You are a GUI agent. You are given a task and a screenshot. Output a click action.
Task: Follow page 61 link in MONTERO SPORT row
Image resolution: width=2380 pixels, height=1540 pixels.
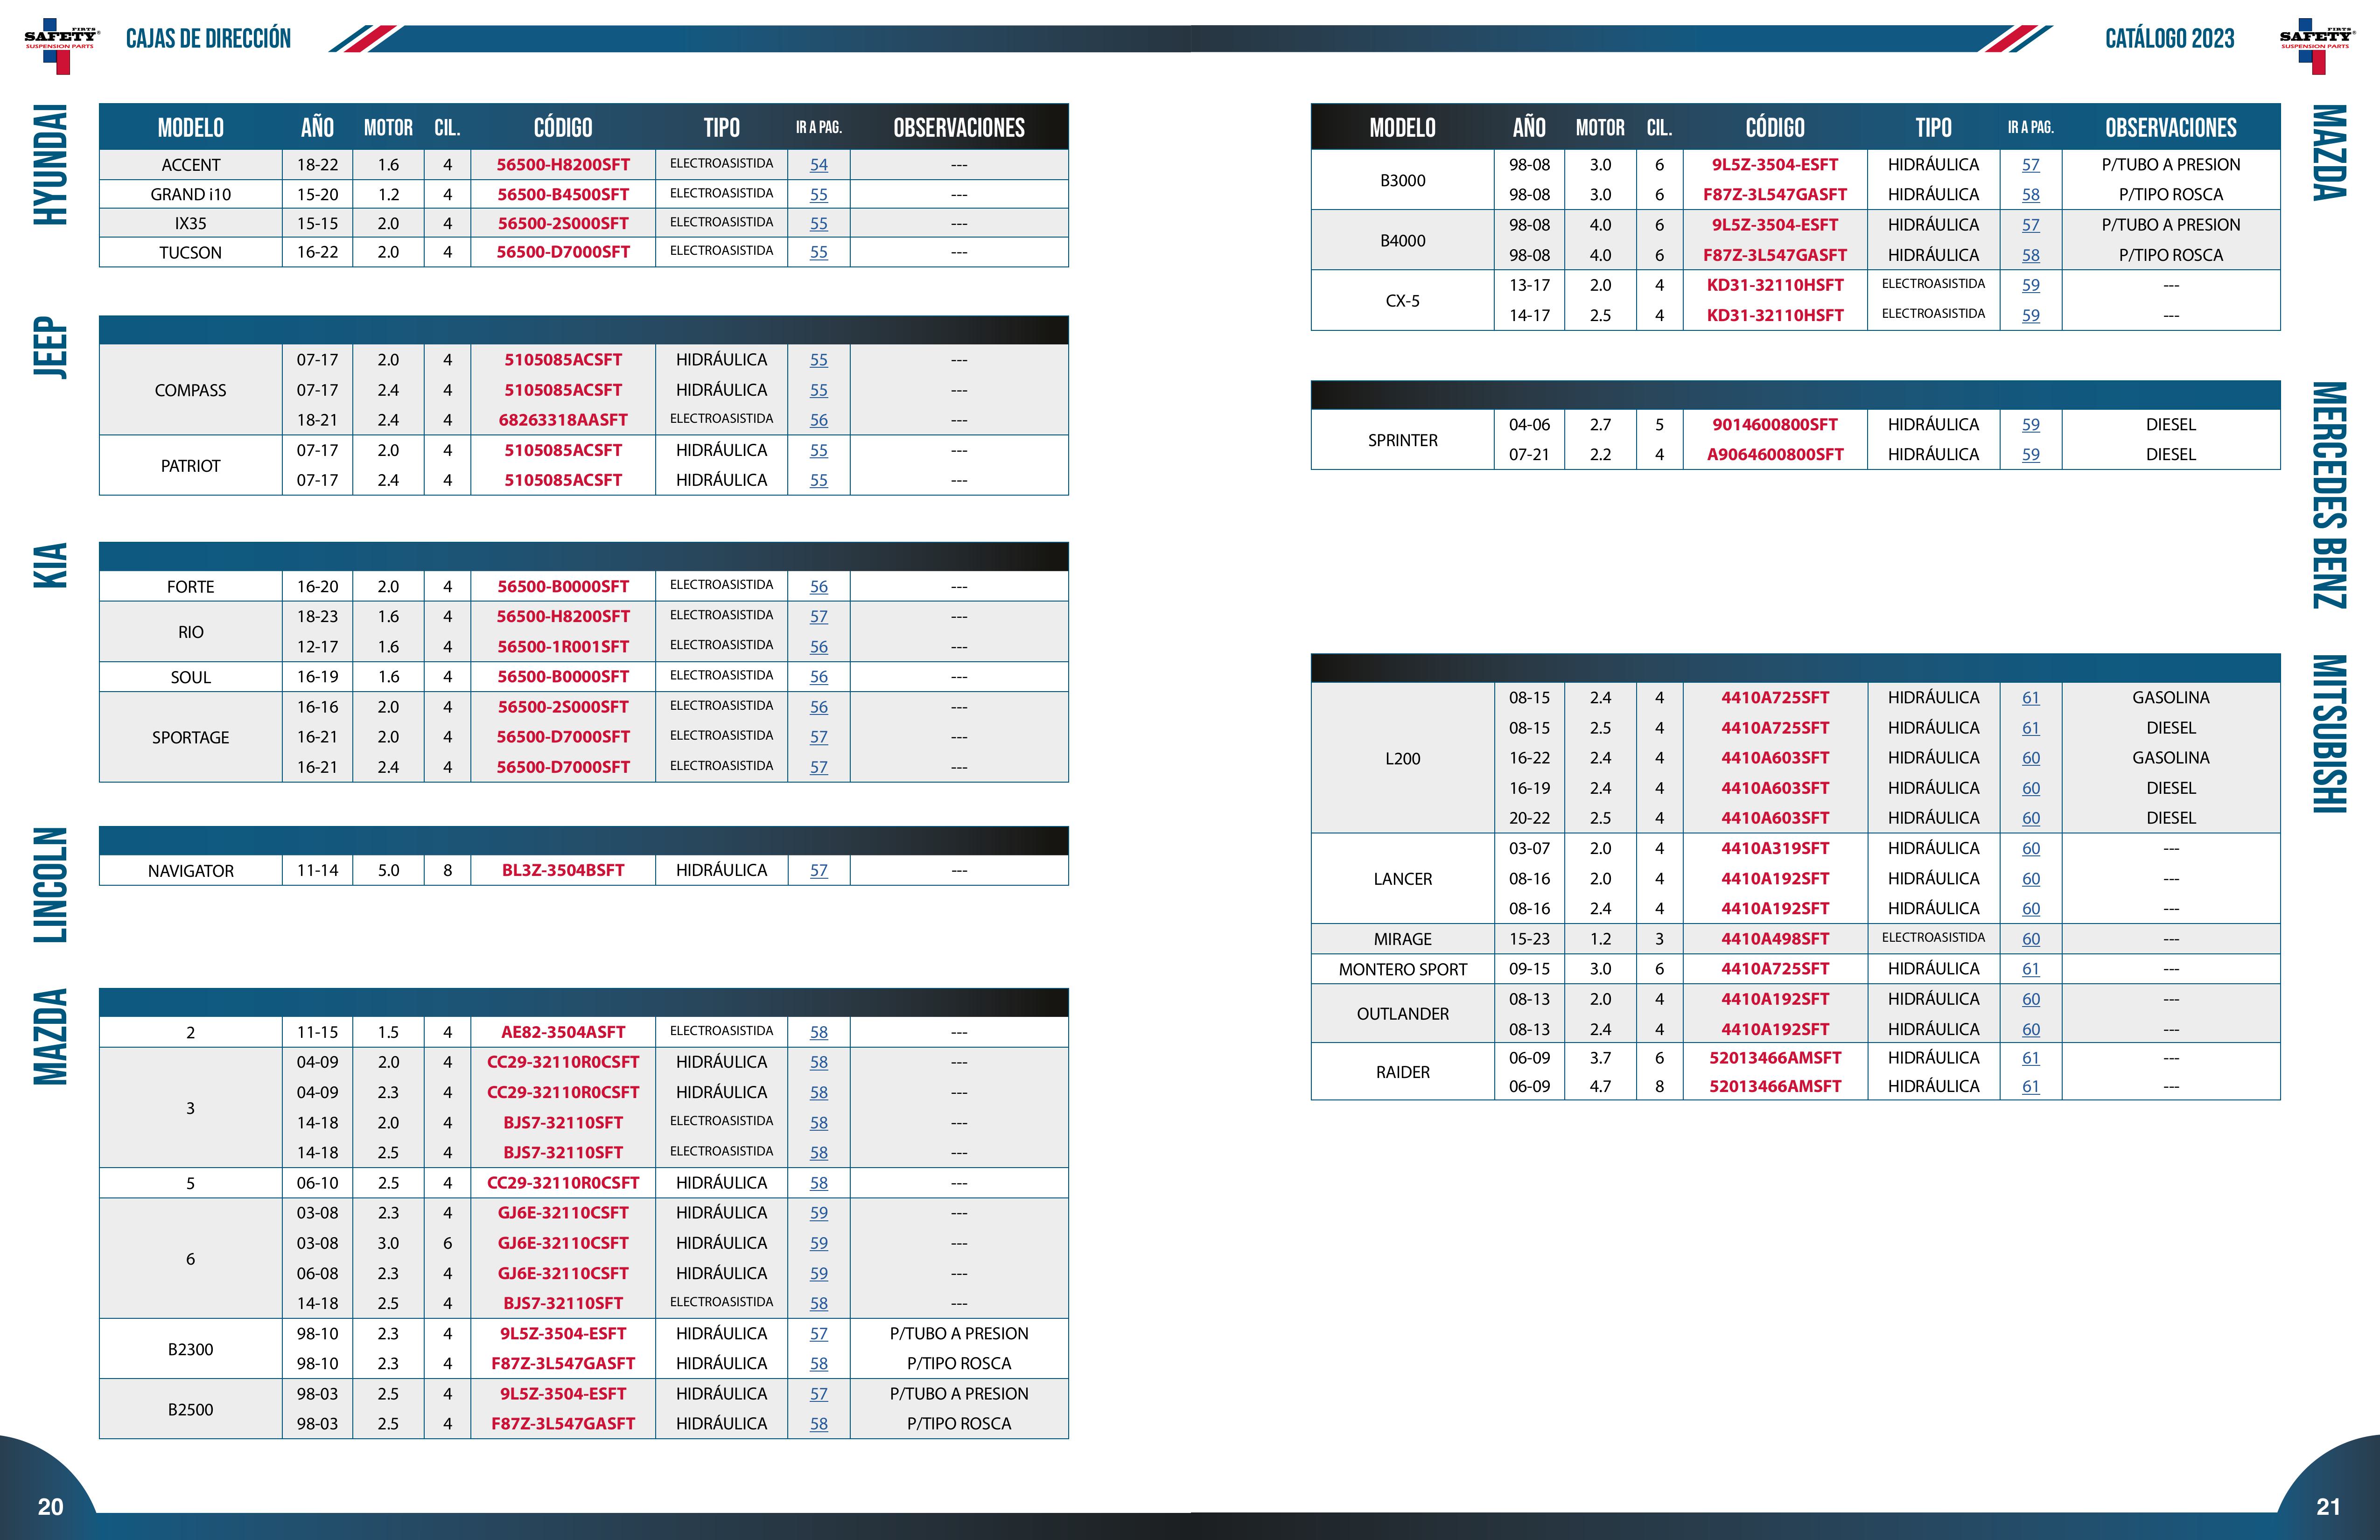(2031, 969)
